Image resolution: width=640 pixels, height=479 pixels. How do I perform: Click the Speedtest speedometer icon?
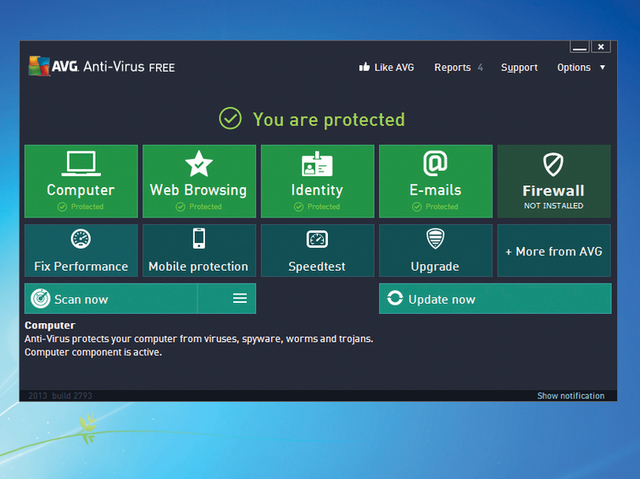[x=317, y=239]
